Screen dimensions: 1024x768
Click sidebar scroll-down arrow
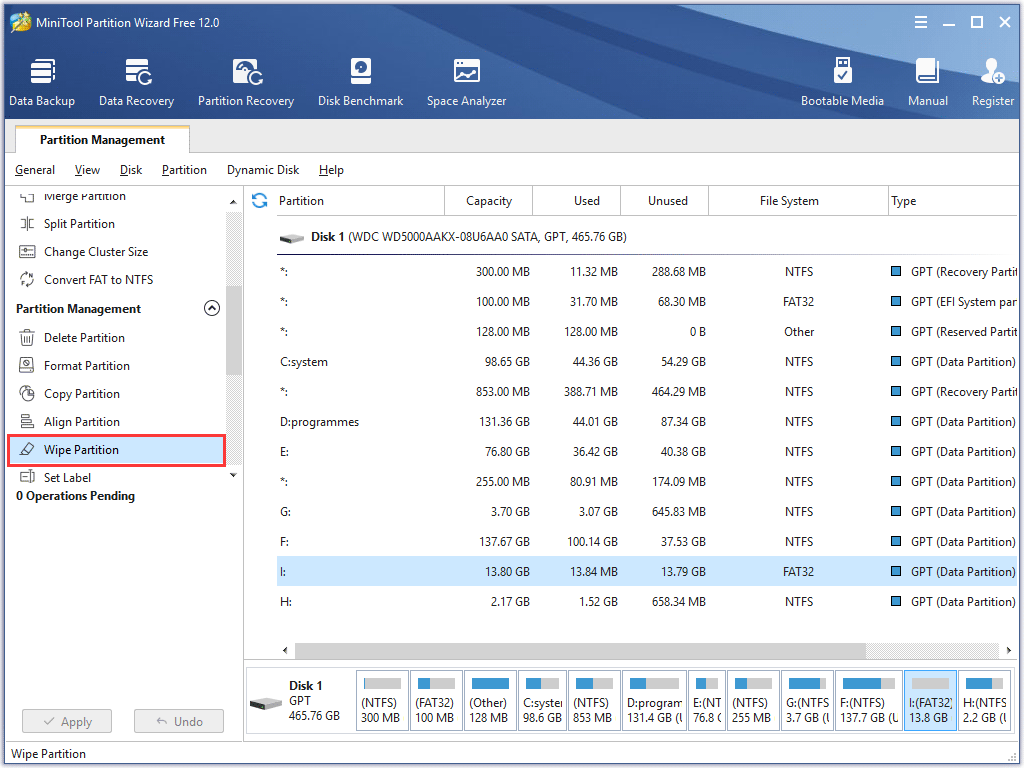[x=233, y=475]
